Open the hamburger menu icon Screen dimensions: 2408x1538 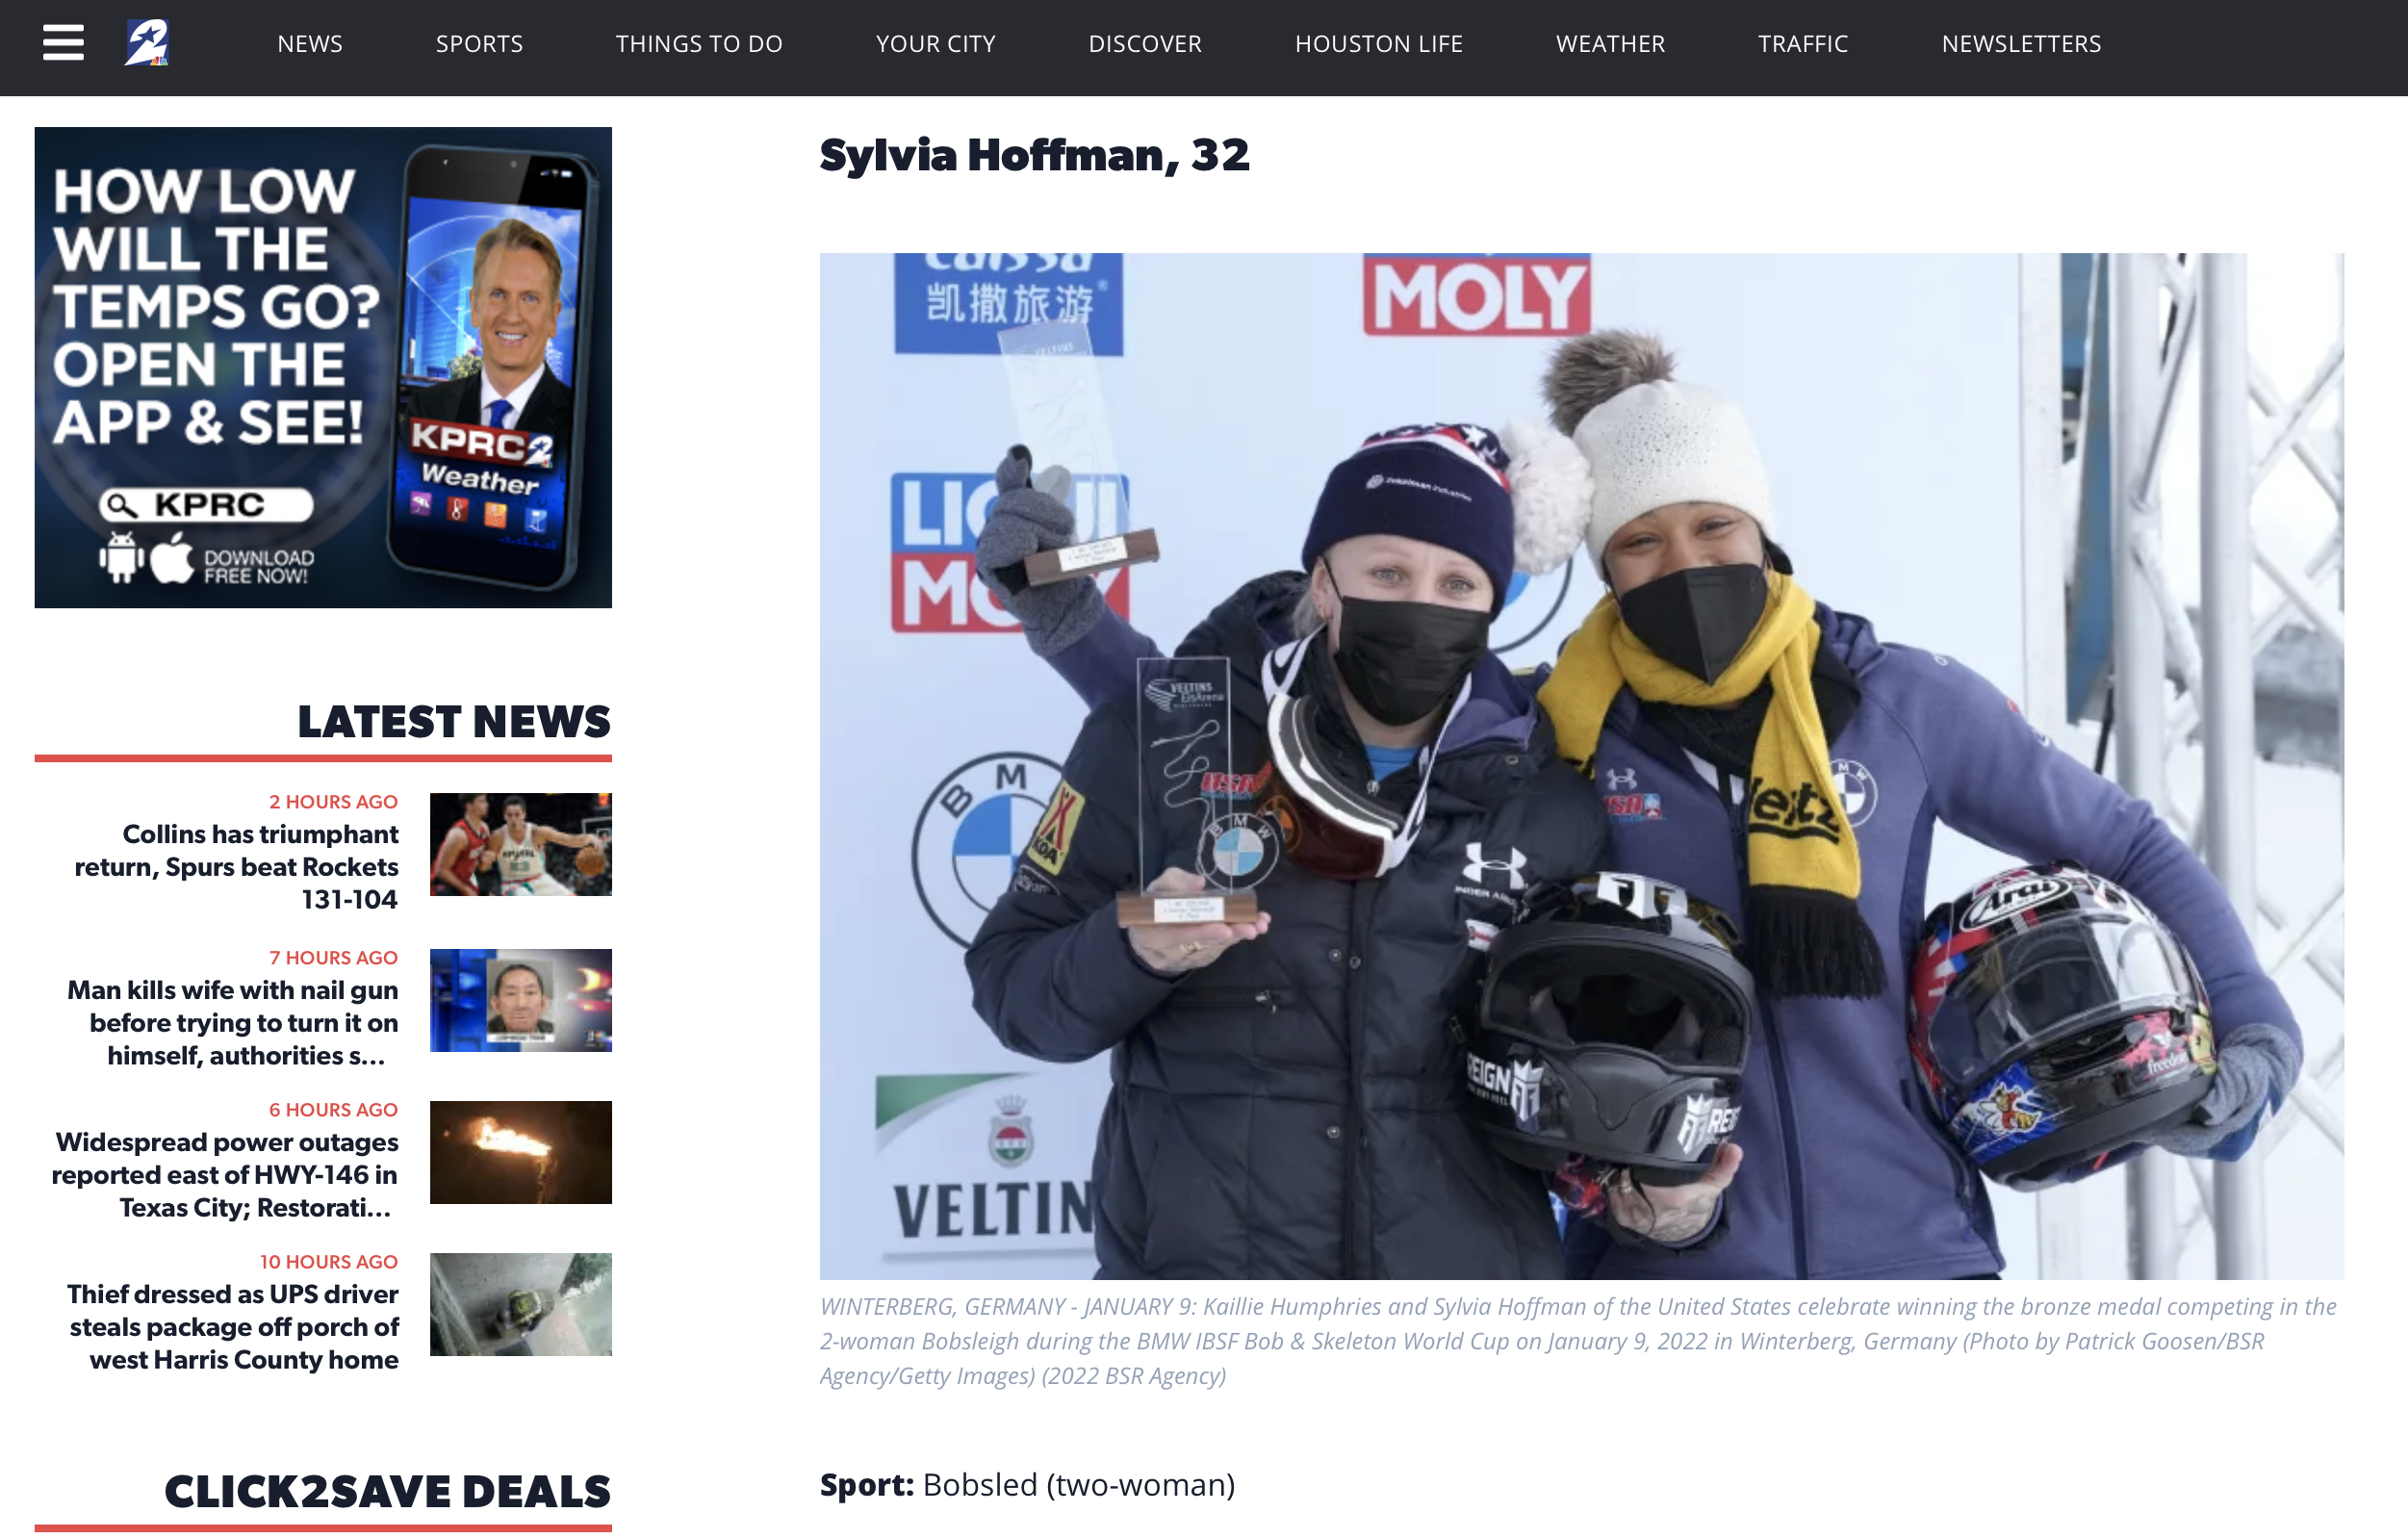63,43
